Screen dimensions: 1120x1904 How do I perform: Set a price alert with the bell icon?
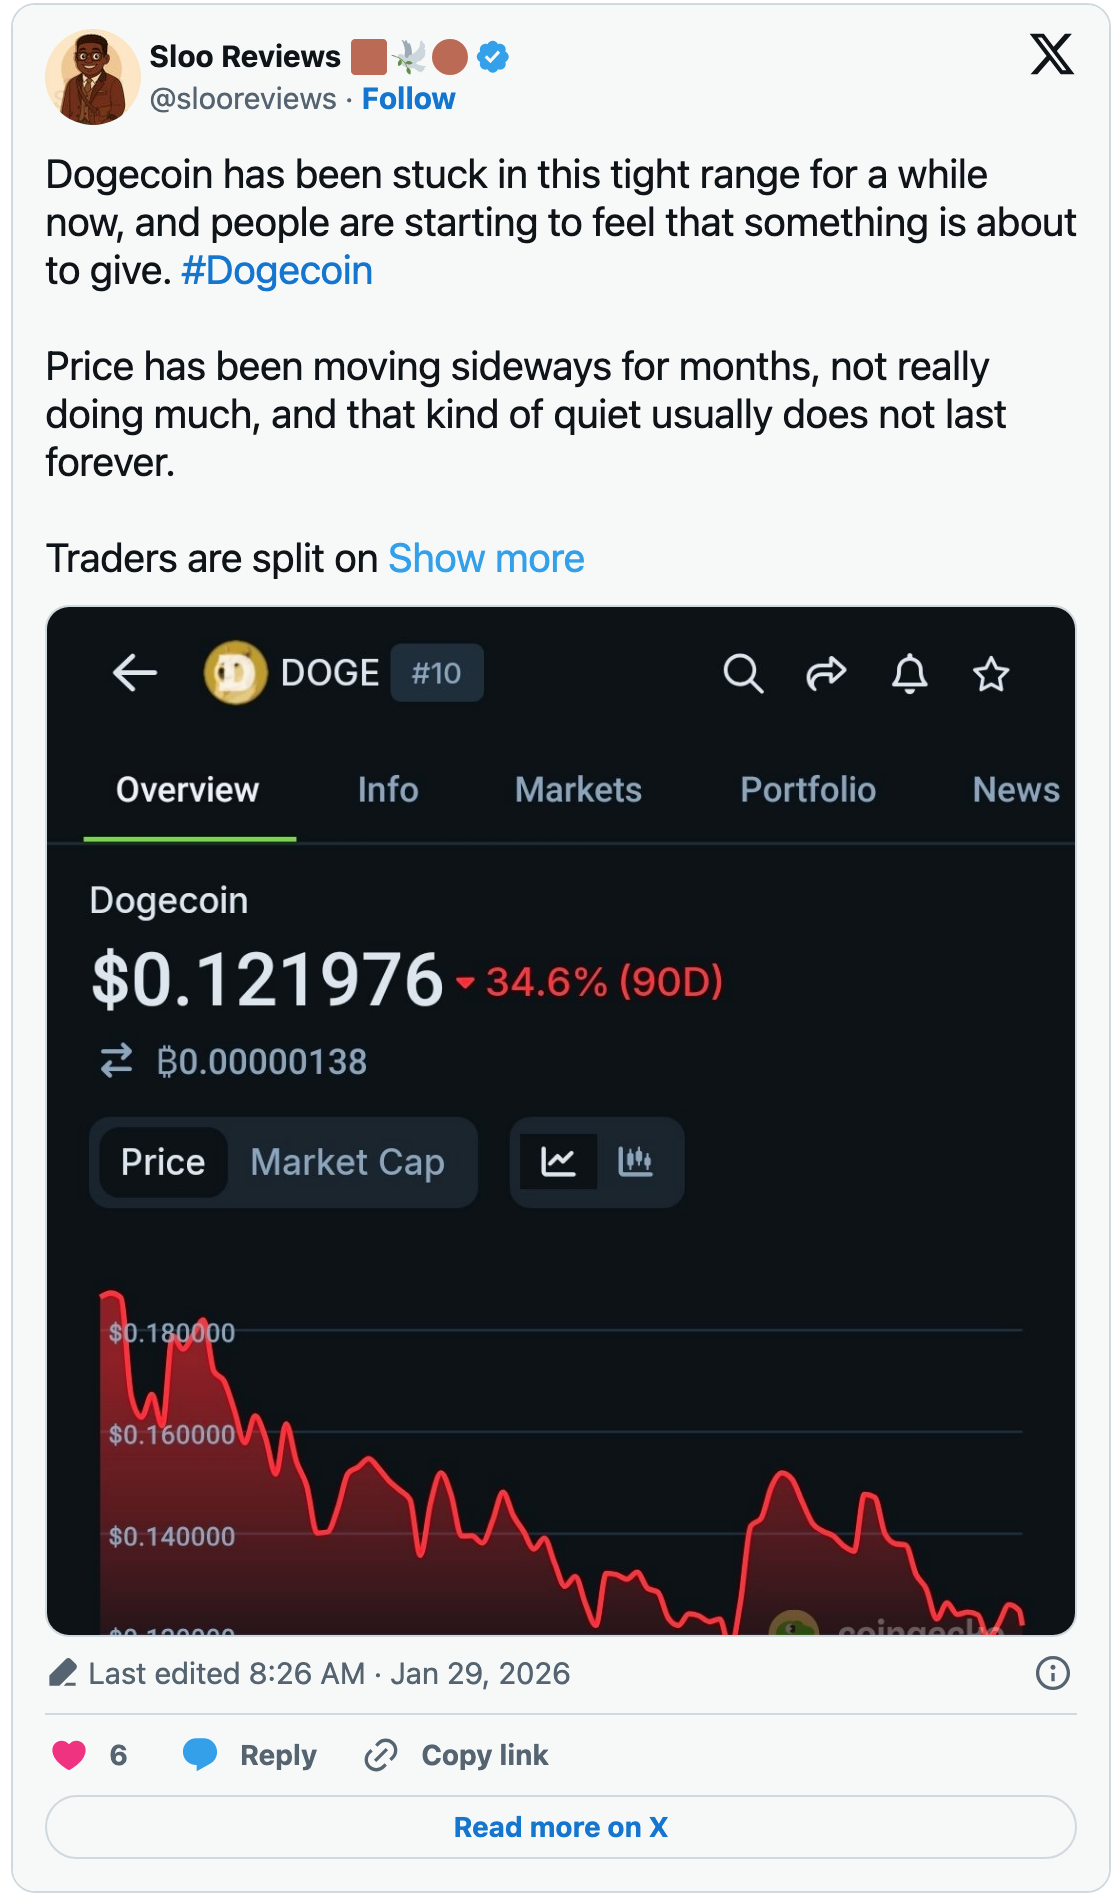[909, 673]
